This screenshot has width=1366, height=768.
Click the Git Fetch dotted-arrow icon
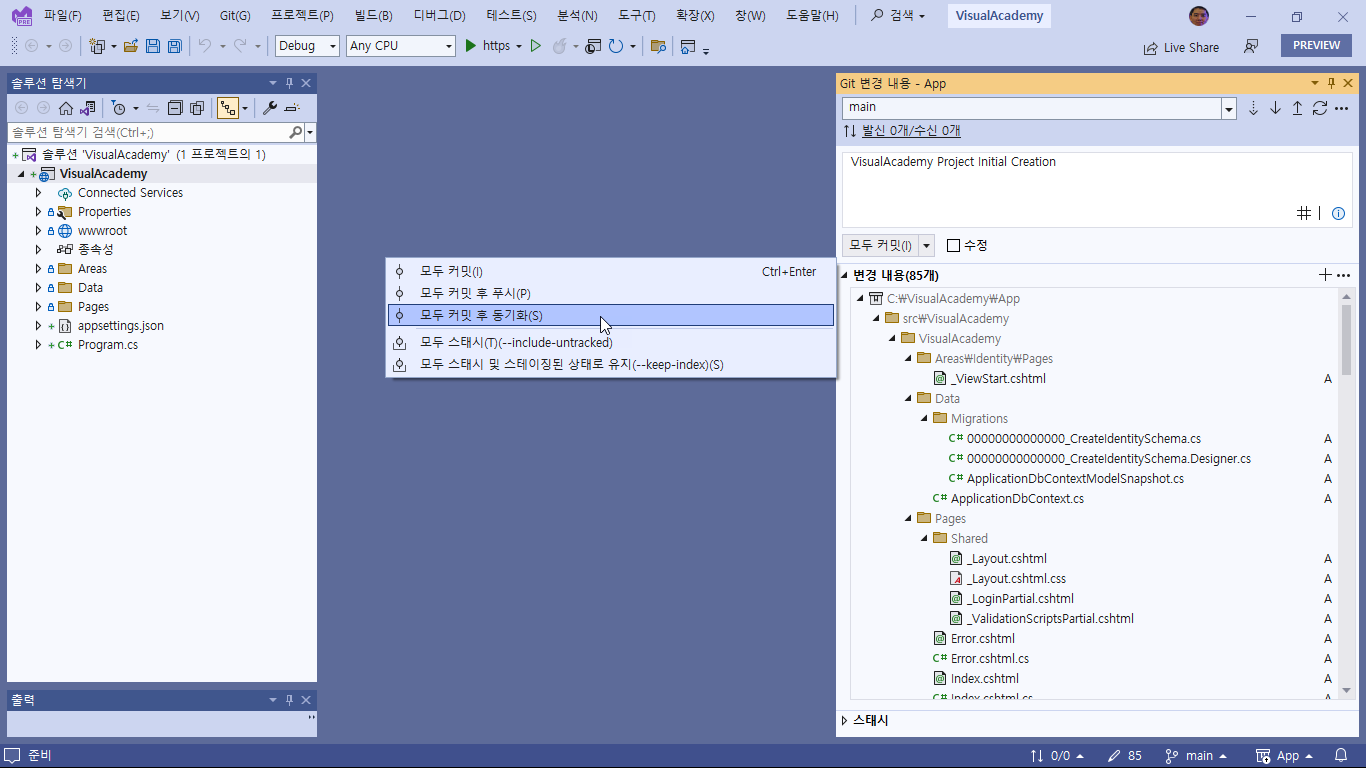coord(1253,108)
